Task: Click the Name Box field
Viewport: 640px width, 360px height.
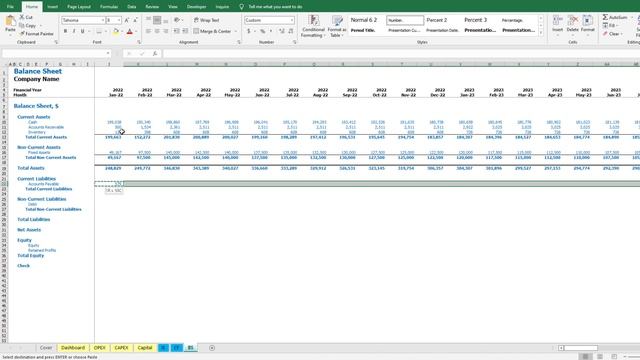Action: pyautogui.click(x=56, y=53)
